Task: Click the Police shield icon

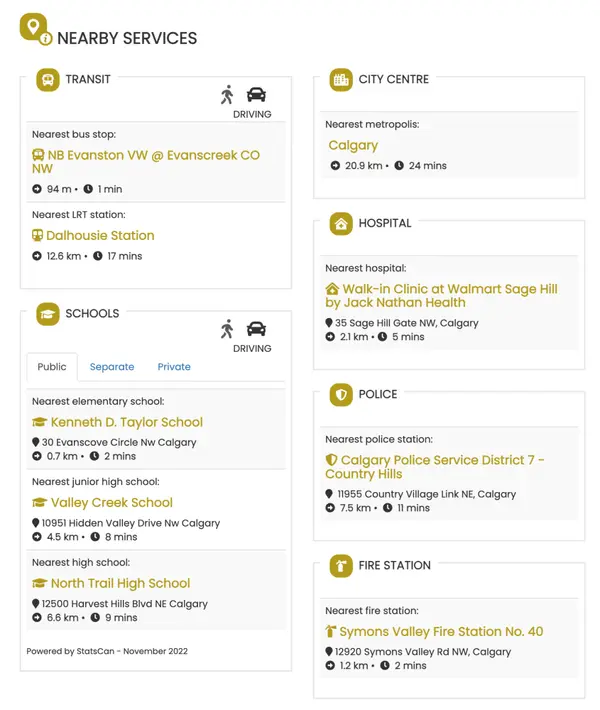Action: (342, 395)
